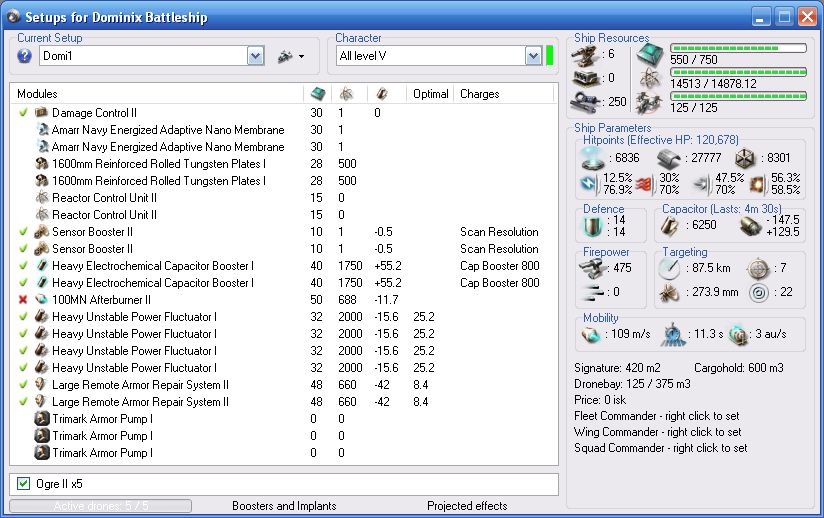
Task: Click second Heavy Electrochemical Capacitor Booster icon
Action: click(43, 283)
